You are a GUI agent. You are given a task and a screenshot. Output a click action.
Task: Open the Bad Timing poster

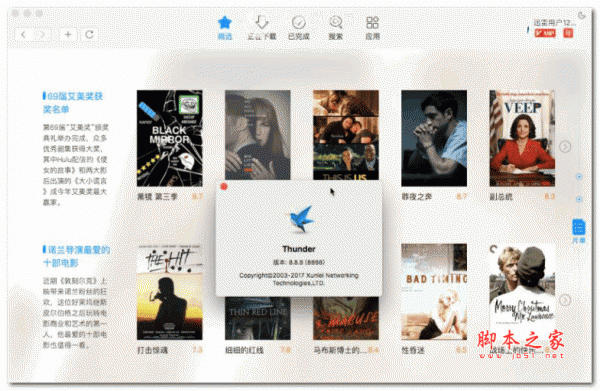tap(434, 292)
